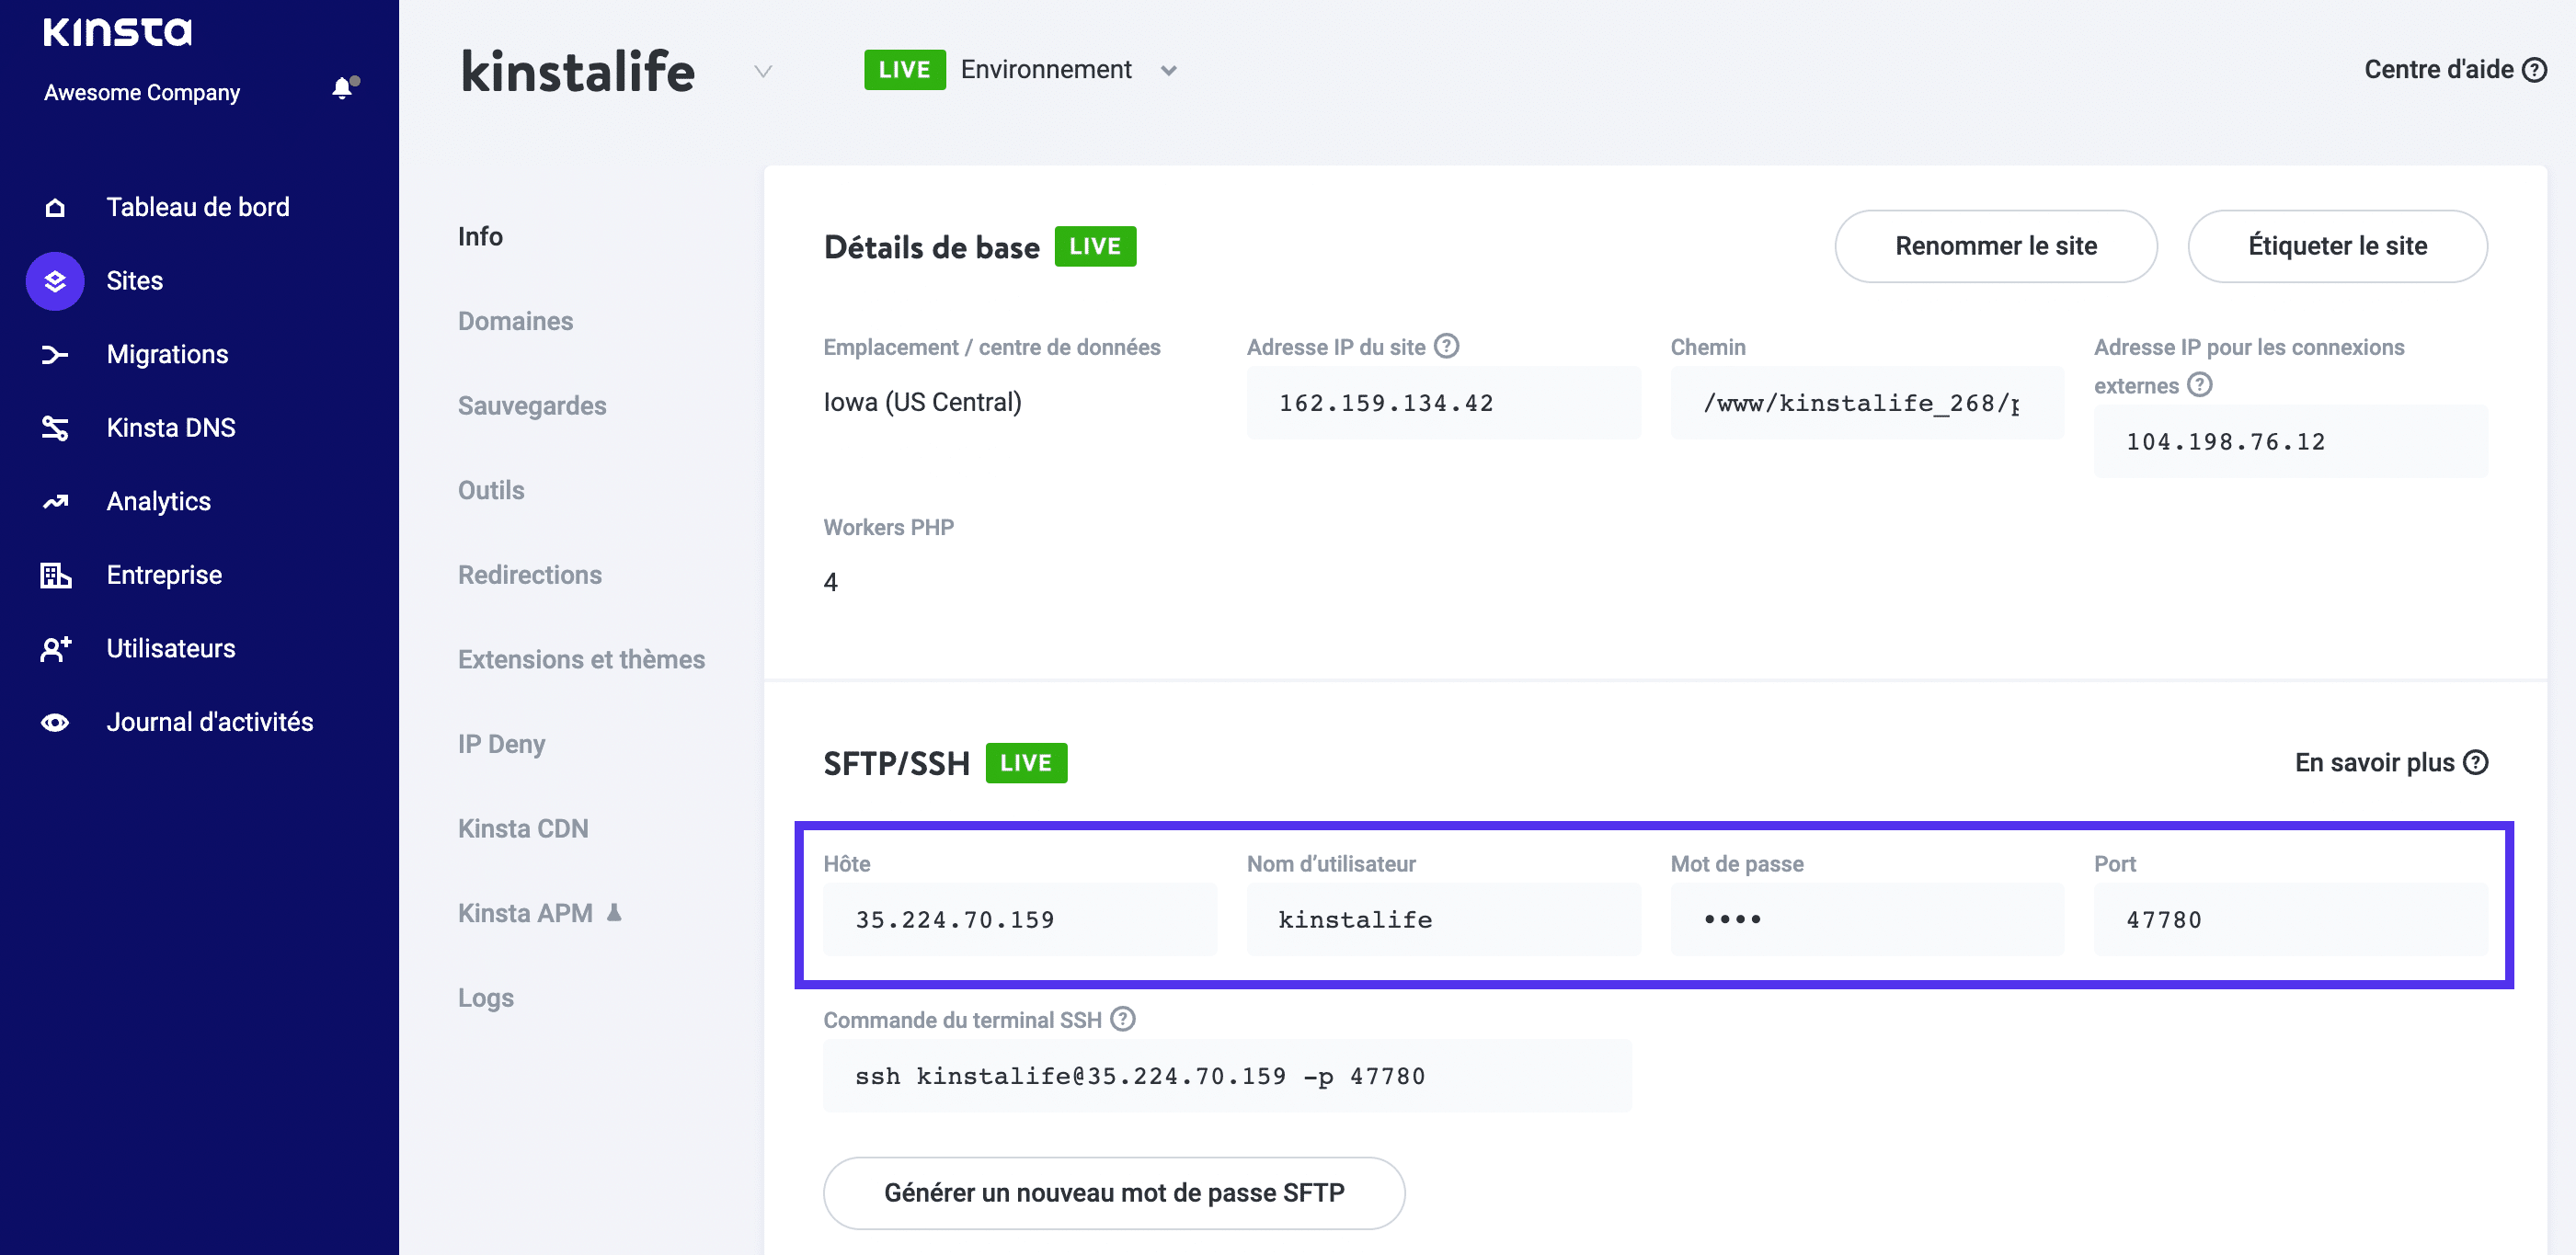Image resolution: width=2576 pixels, height=1255 pixels.
Task: Click Chemin path field /www/kinstalife_268
Action: click(x=1866, y=403)
